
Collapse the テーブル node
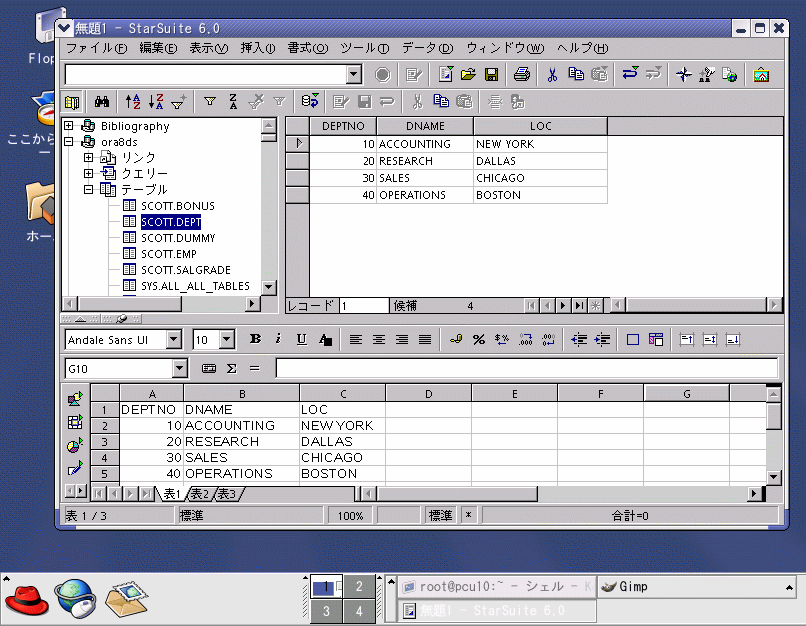(88, 189)
